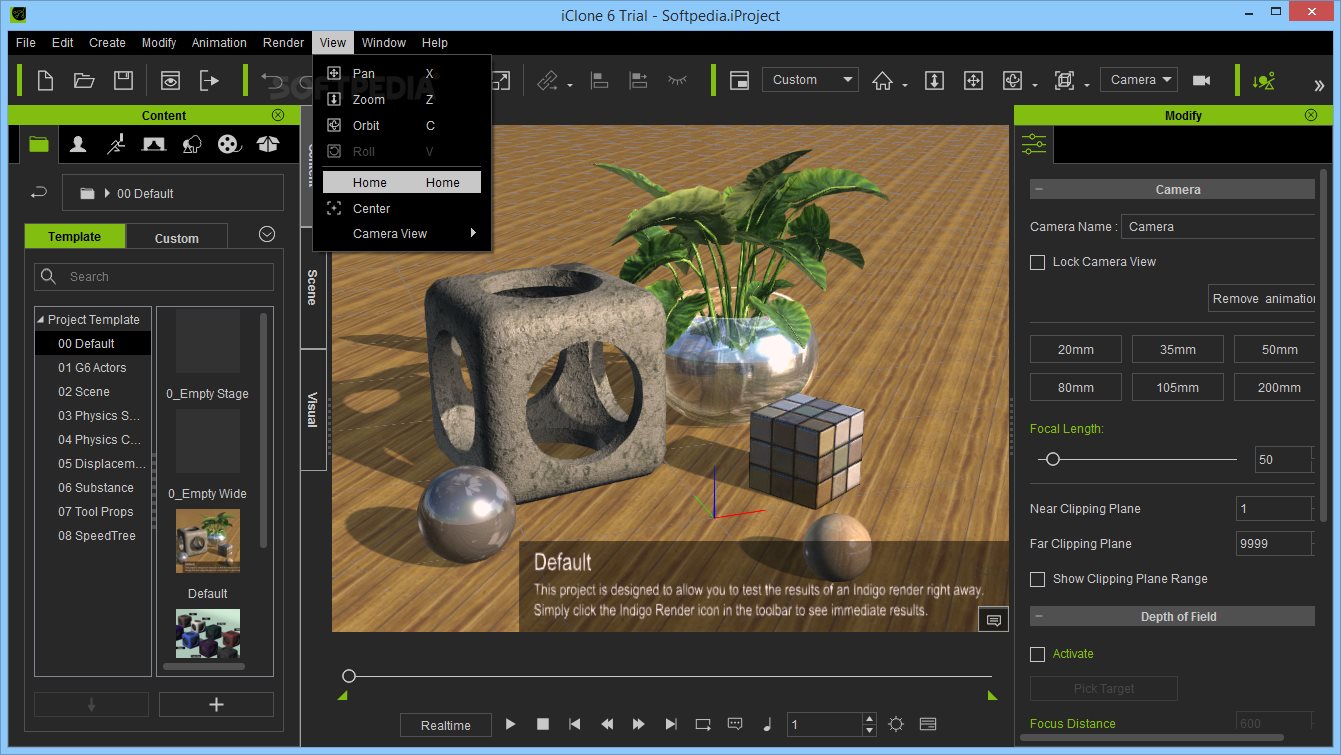Choose Home in the View menu
The image size is (1341, 755).
pos(402,182)
